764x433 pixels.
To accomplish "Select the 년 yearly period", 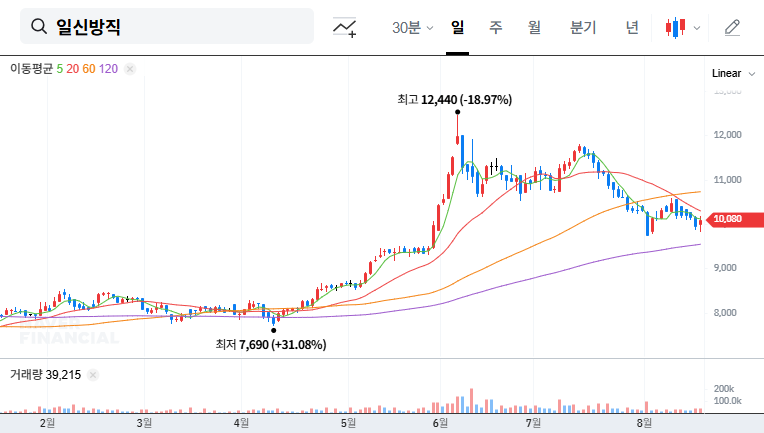I will [632, 27].
